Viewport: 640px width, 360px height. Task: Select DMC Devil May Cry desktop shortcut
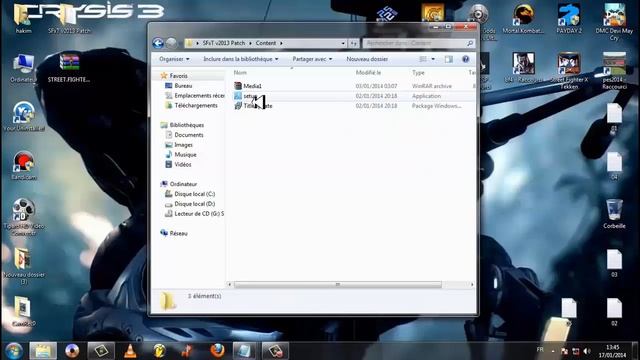click(x=614, y=22)
